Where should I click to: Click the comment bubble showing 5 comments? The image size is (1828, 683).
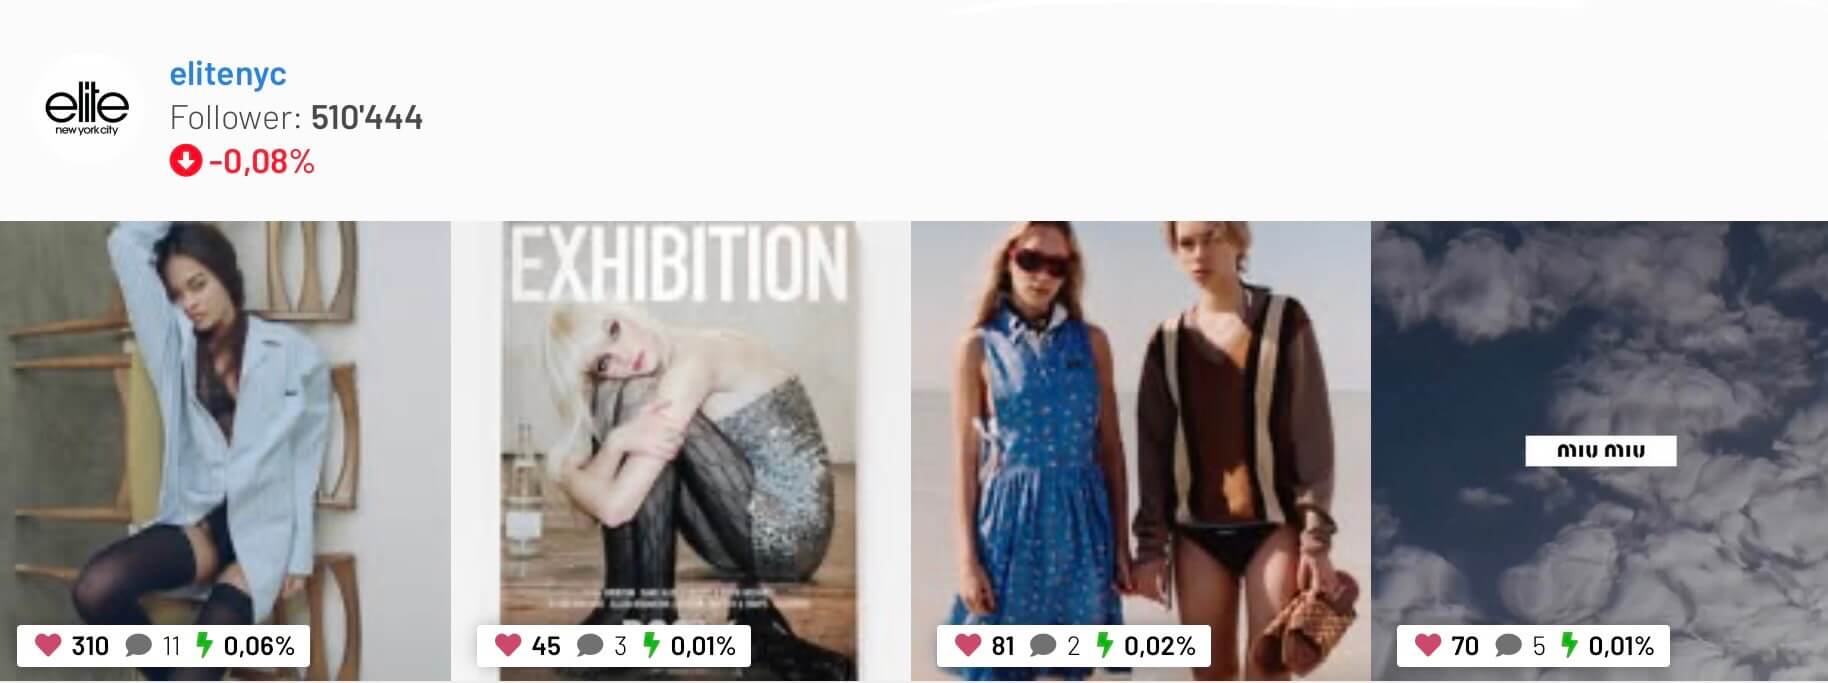(x=1508, y=646)
